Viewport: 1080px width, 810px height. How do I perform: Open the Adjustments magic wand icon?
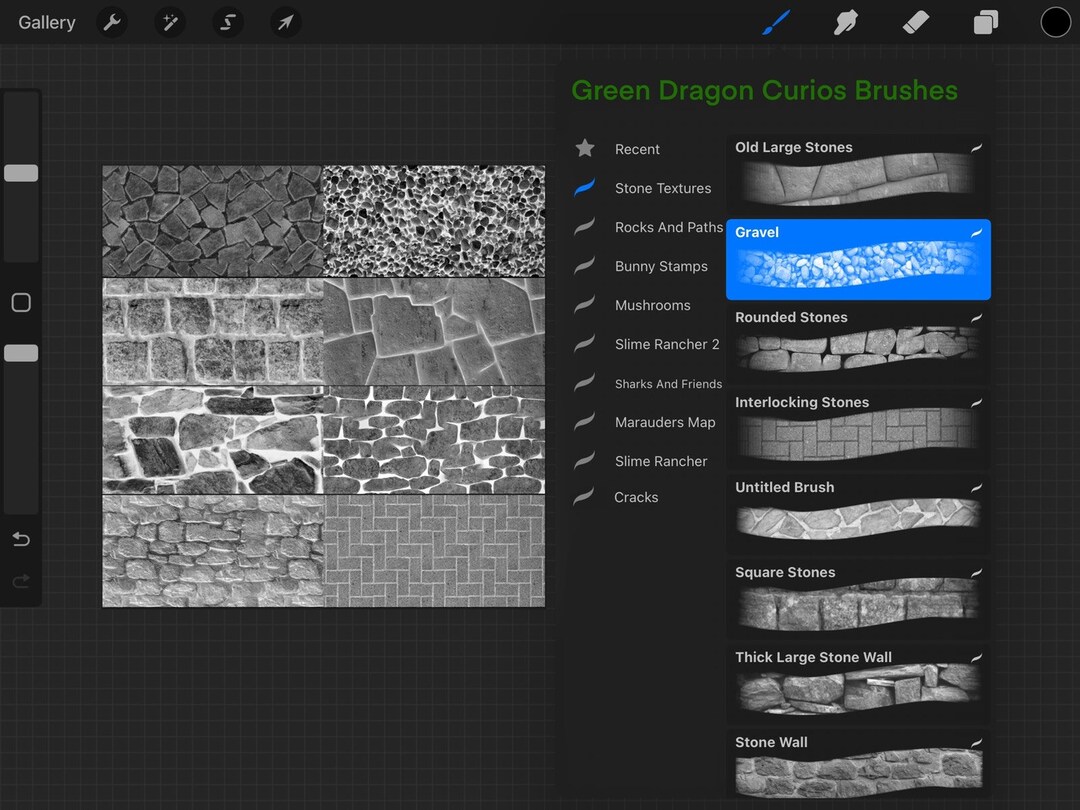point(170,22)
